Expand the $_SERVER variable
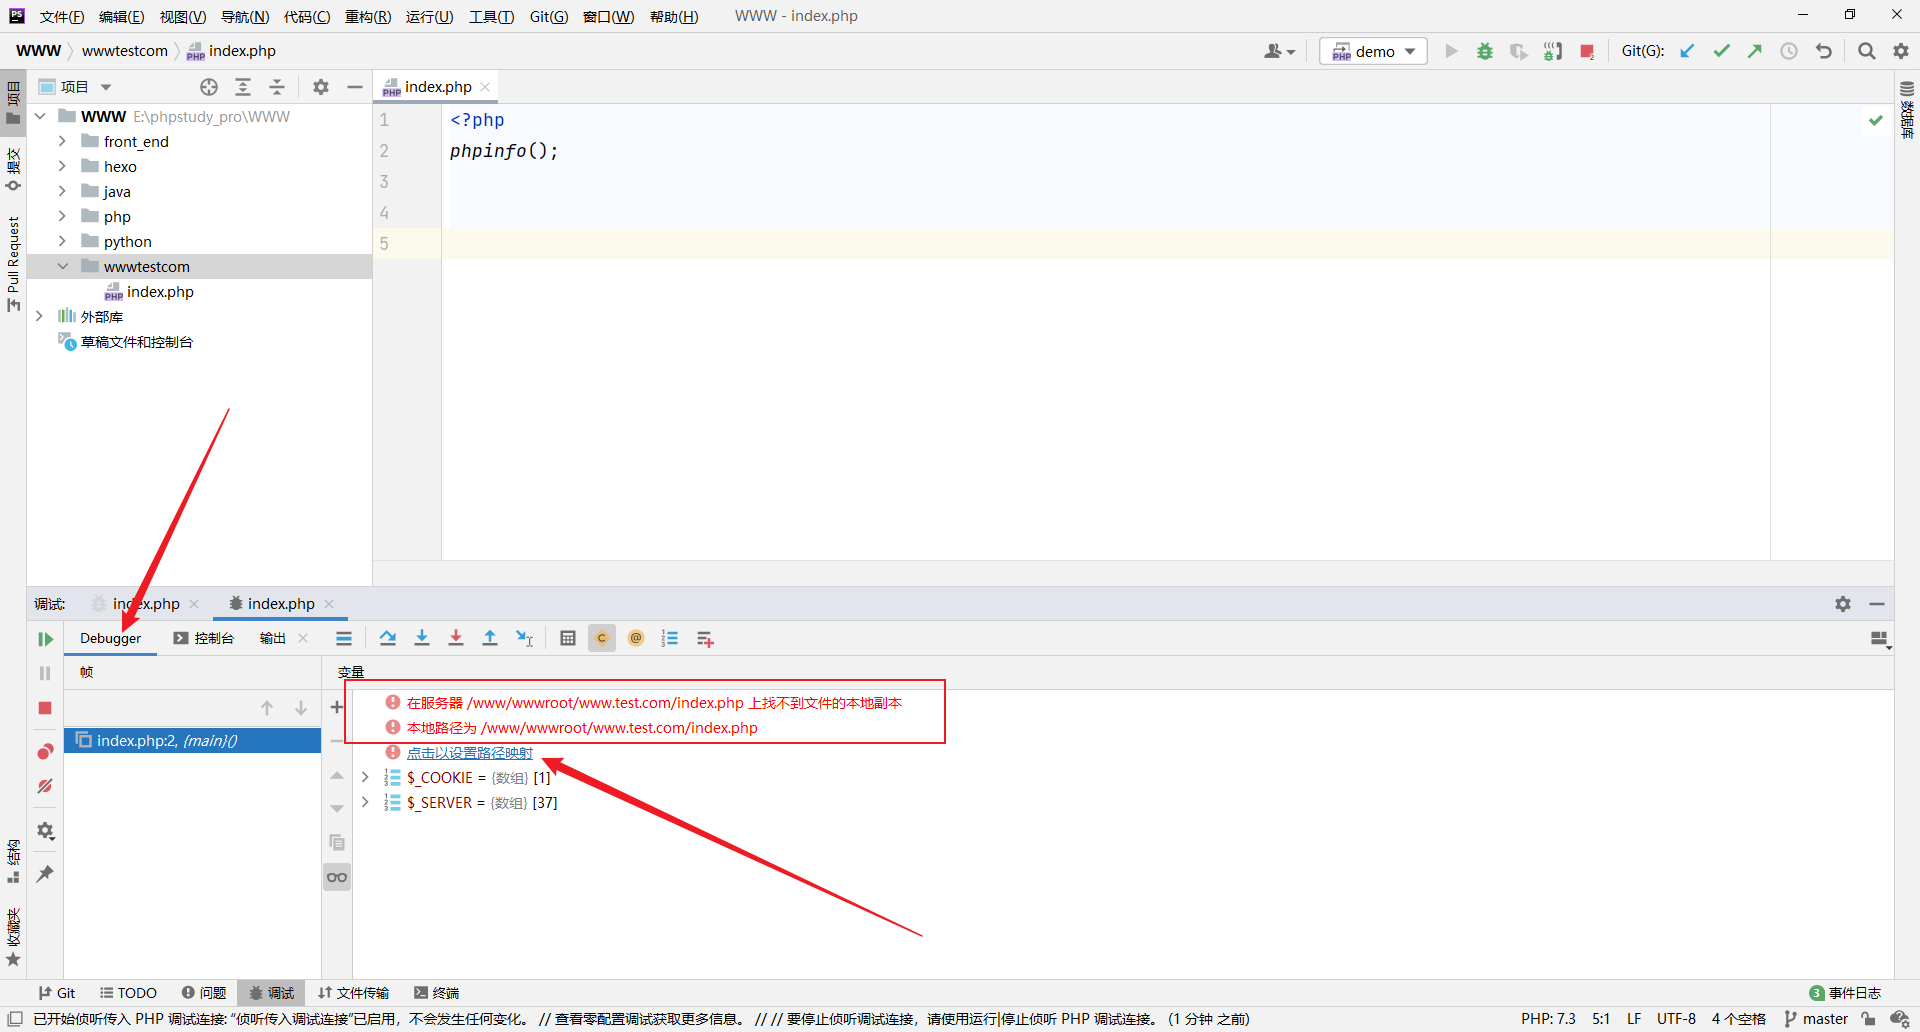This screenshot has height=1032, width=1920. (365, 802)
